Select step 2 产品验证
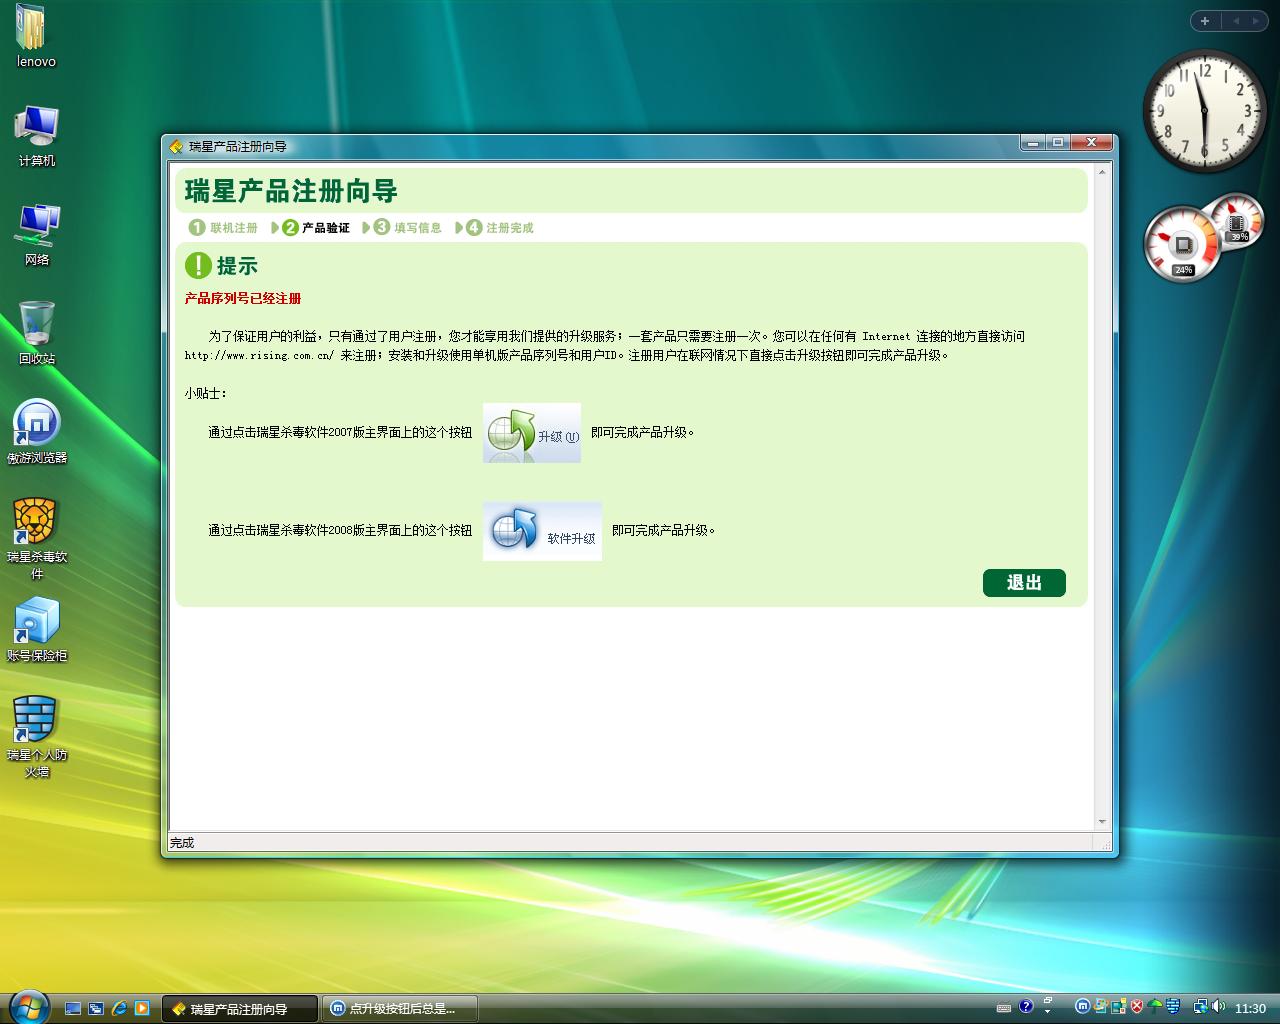This screenshot has height=1024, width=1280. pyautogui.click(x=316, y=228)
